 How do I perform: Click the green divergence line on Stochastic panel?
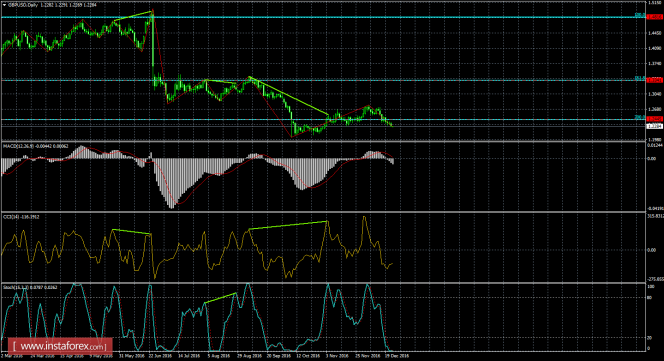tap(220, 298)
